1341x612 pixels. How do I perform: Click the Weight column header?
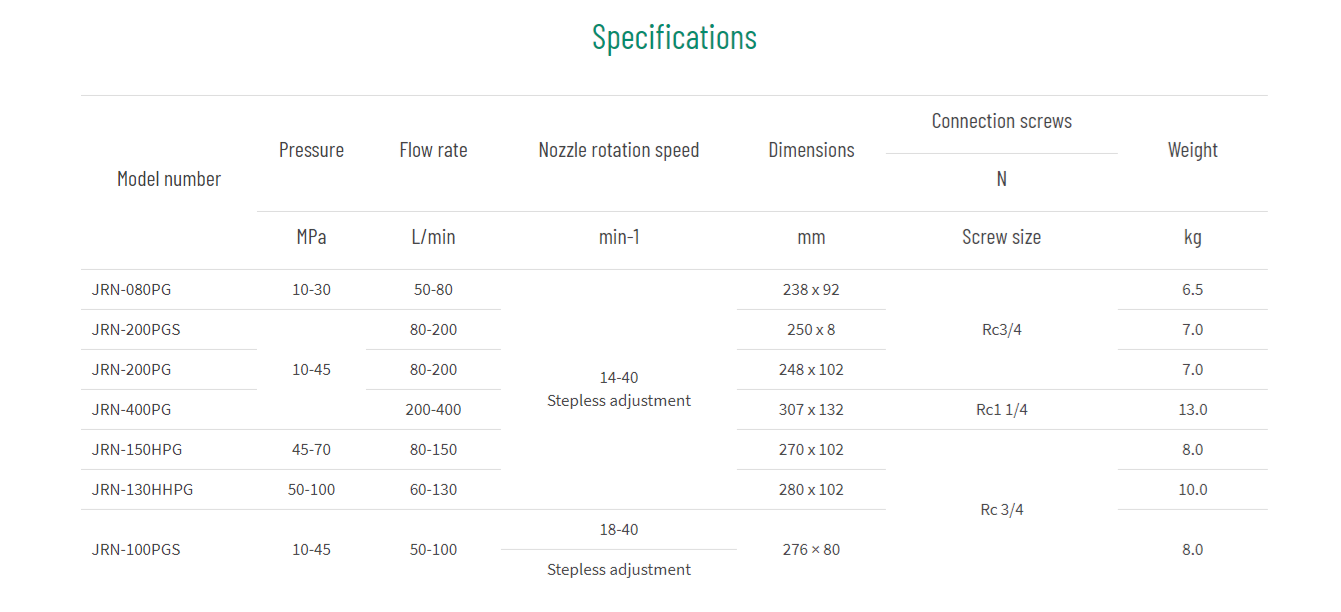(x=1192, y=150)
